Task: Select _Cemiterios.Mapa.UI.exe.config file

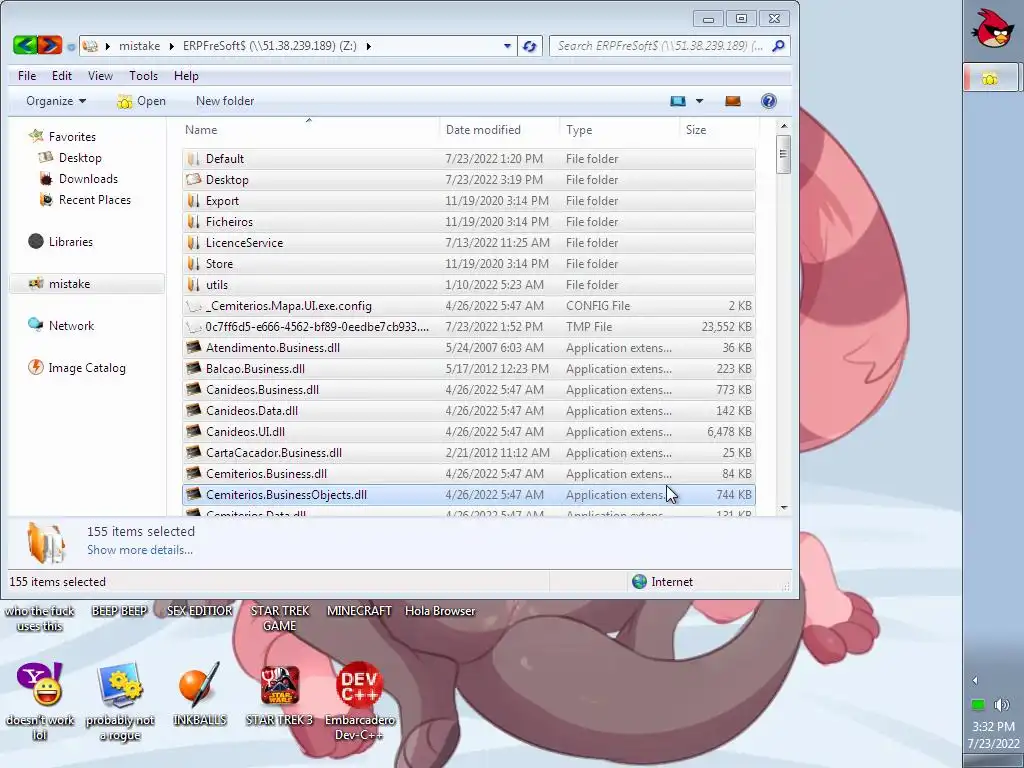Action: tap(469, 306)
